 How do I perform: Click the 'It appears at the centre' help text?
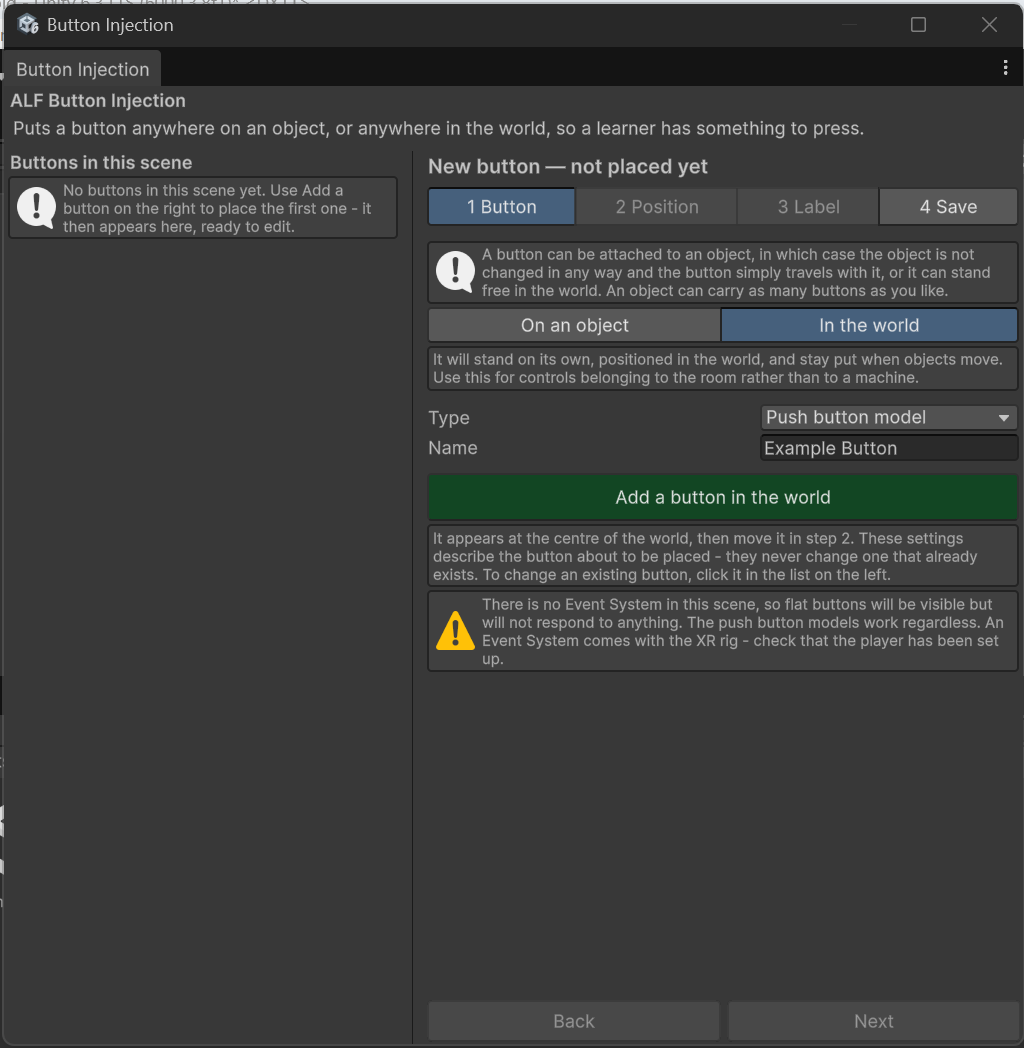(705, 556)
